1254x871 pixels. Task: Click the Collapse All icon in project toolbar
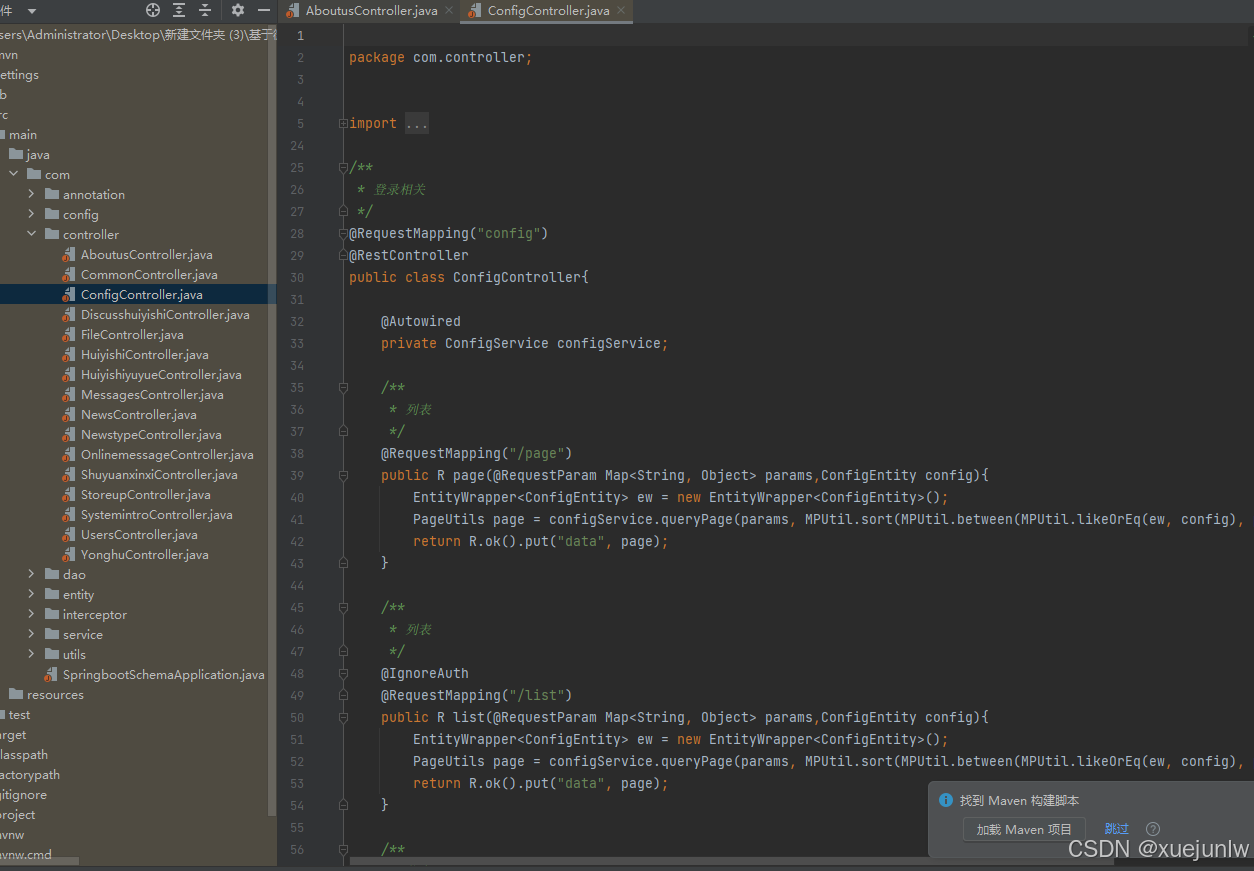click(x=205, y=10)
